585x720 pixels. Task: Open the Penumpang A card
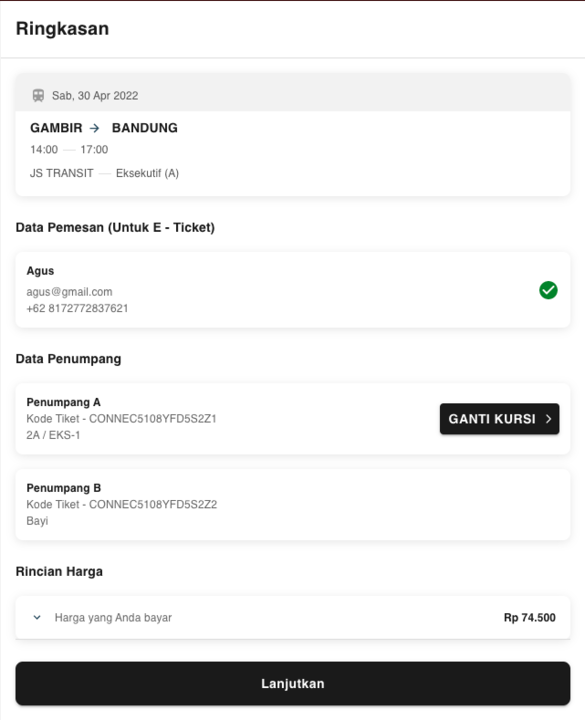(x=293, y=419)
